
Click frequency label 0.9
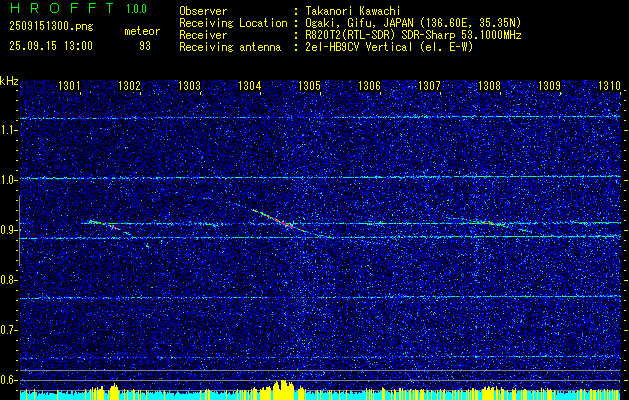7,230
